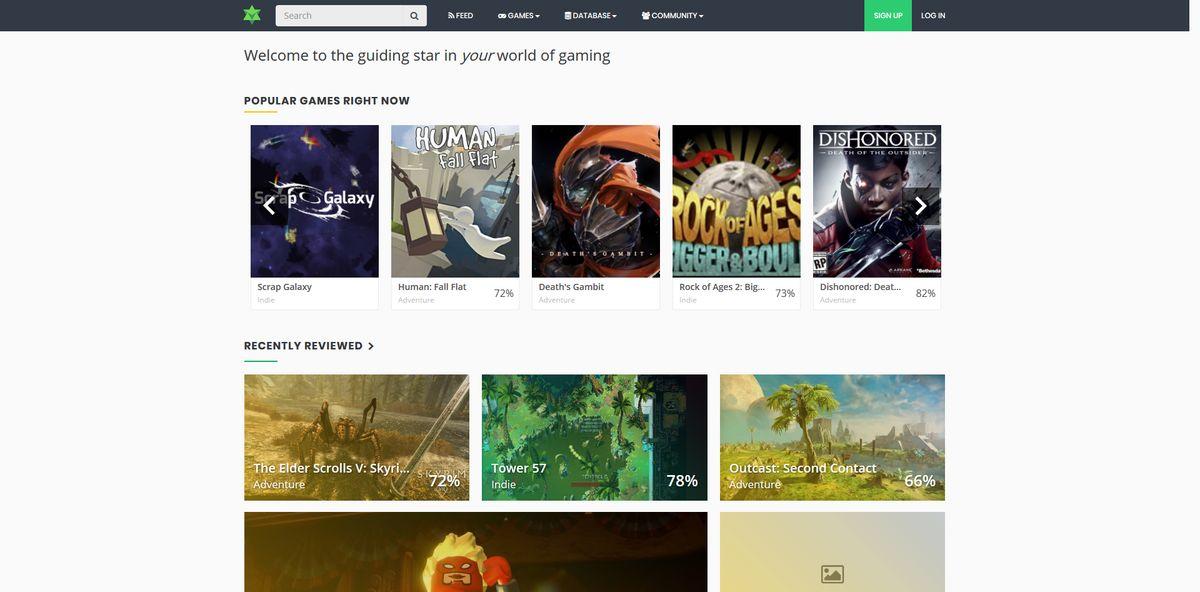
Task: Click the Popular Games Right Now heading
Action: pos(327,101)
